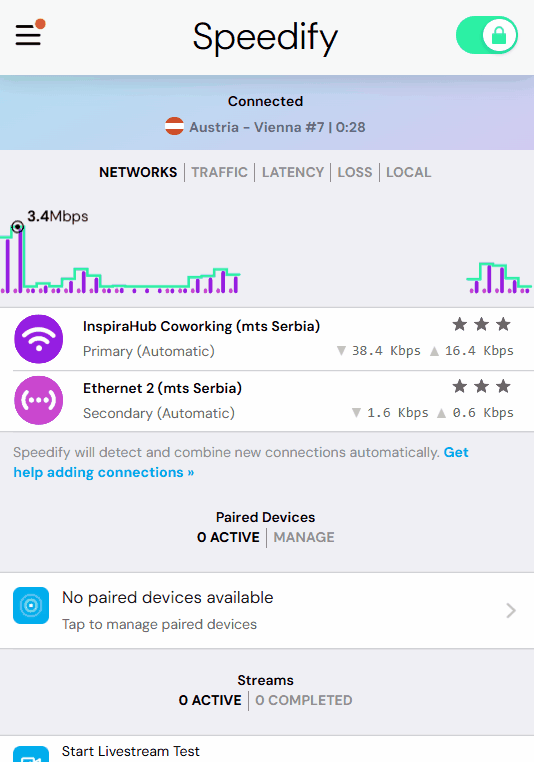Expand paired devices with the chevron arrow

pyautogui.click(x=511, y=610)
